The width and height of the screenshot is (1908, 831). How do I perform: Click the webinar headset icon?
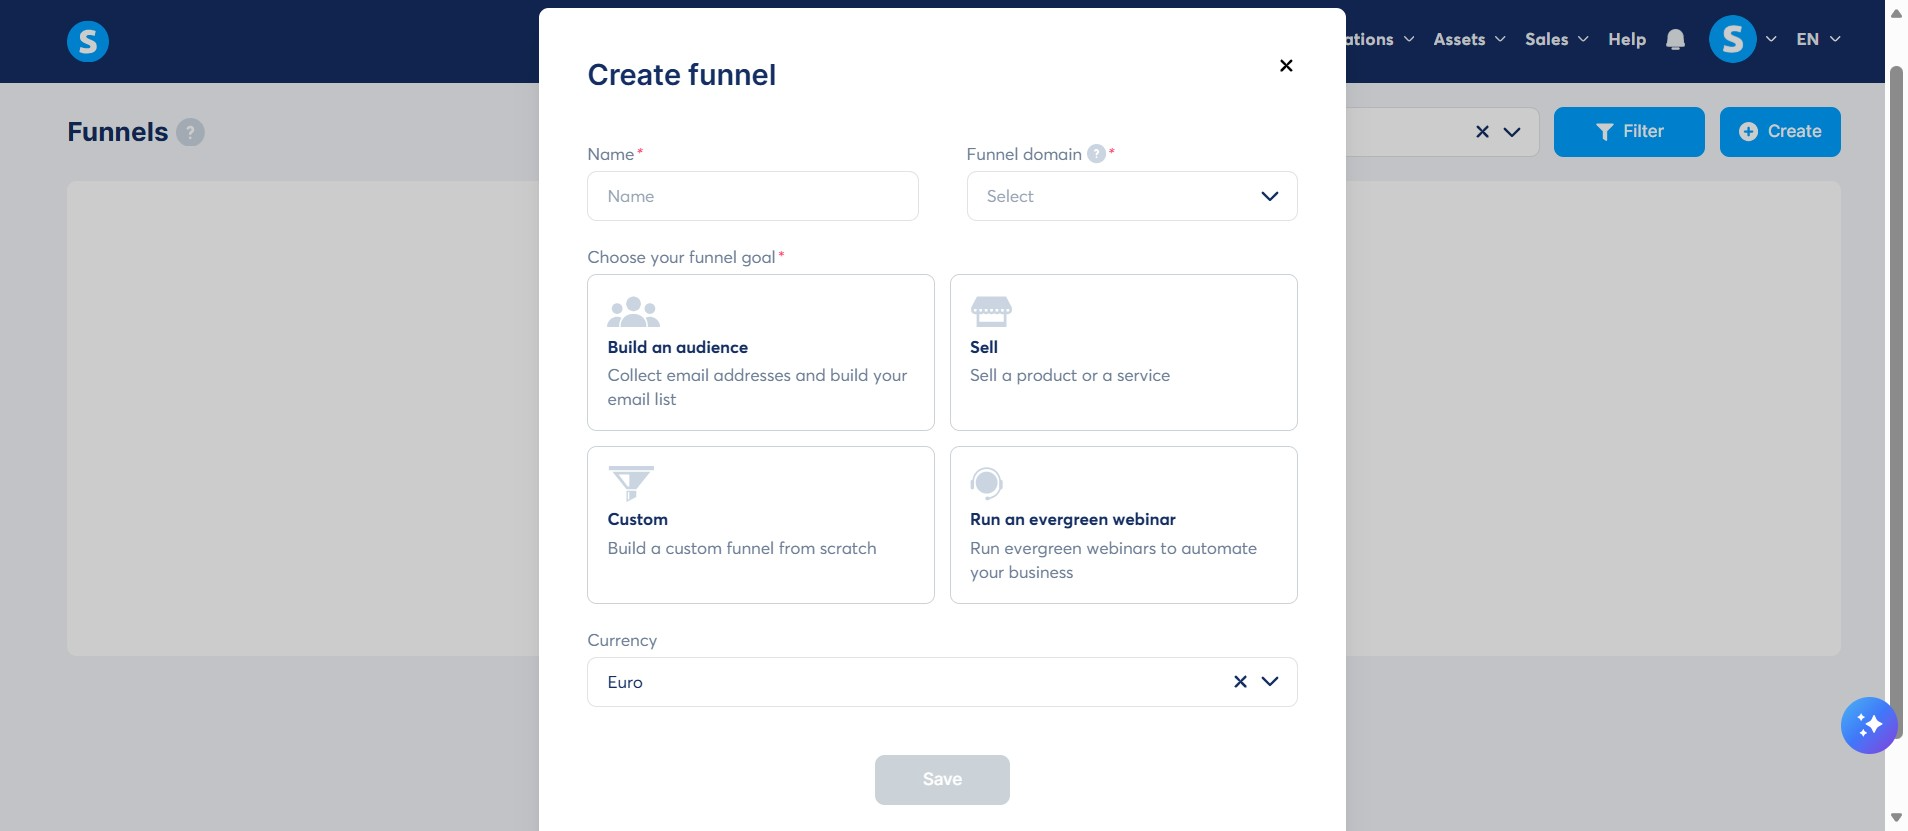coord(986,483)
